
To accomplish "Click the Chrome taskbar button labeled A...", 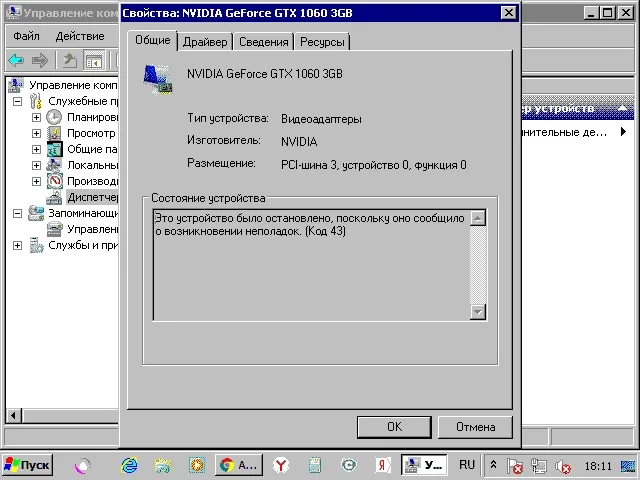I will [x=239, y=465].
